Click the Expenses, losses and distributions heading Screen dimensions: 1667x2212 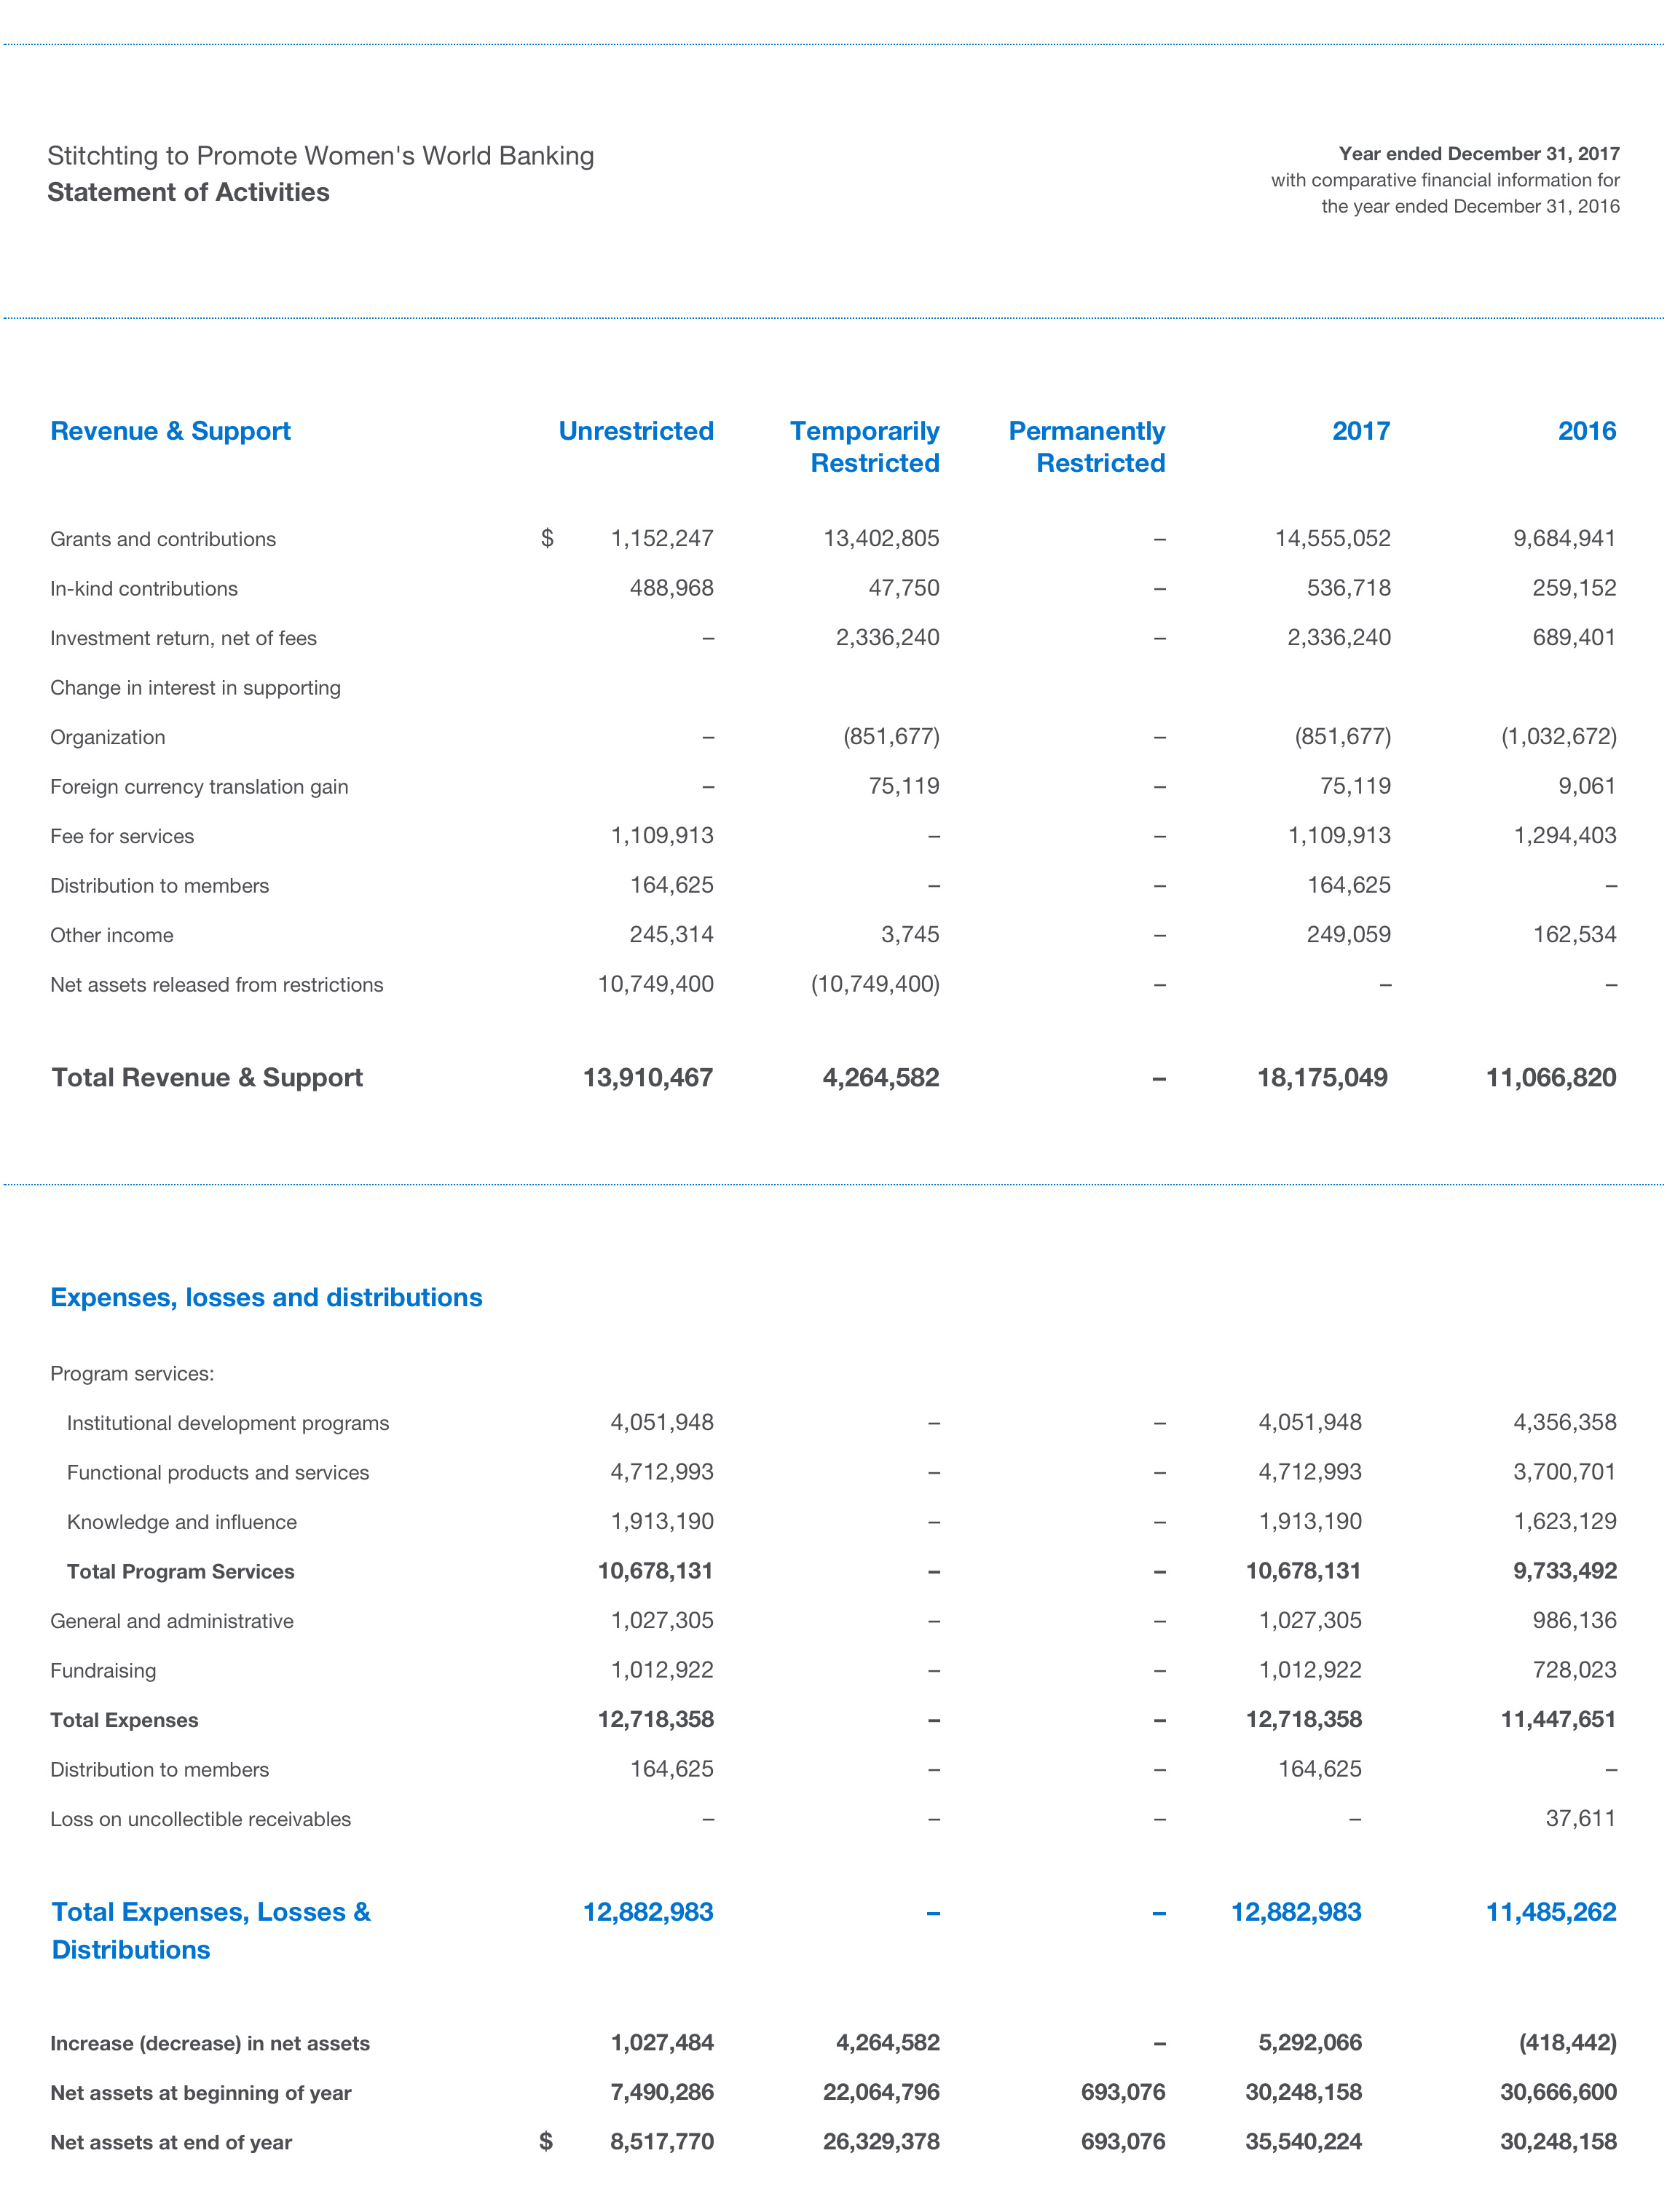click(x=266, y=1297)
